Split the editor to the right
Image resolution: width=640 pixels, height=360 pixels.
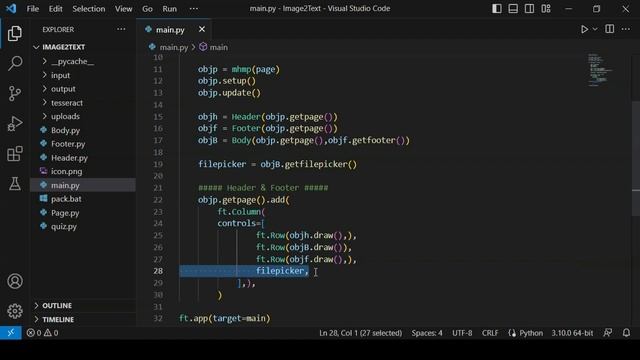[609, 29]
